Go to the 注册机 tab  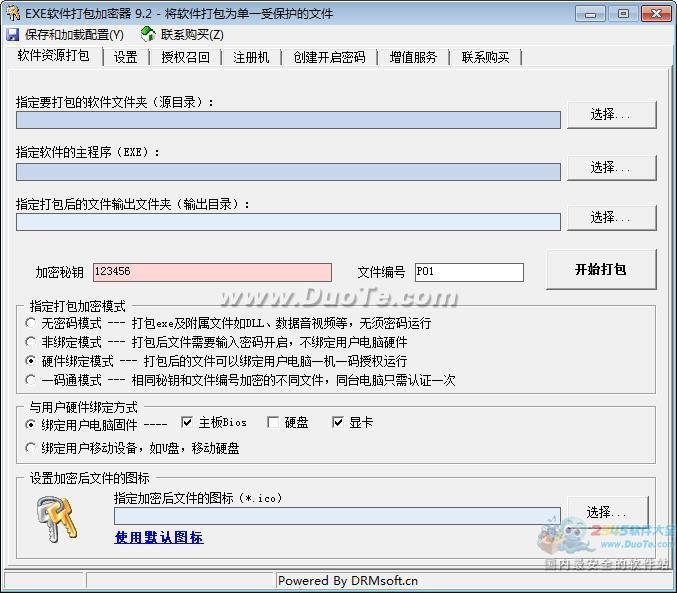click(251, 57)
